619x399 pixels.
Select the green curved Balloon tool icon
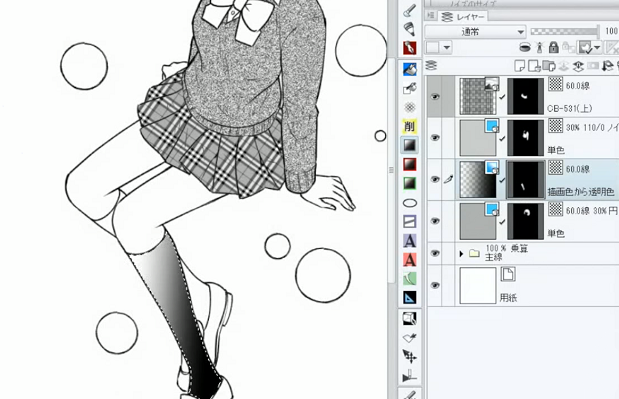(x=410, y=279)
